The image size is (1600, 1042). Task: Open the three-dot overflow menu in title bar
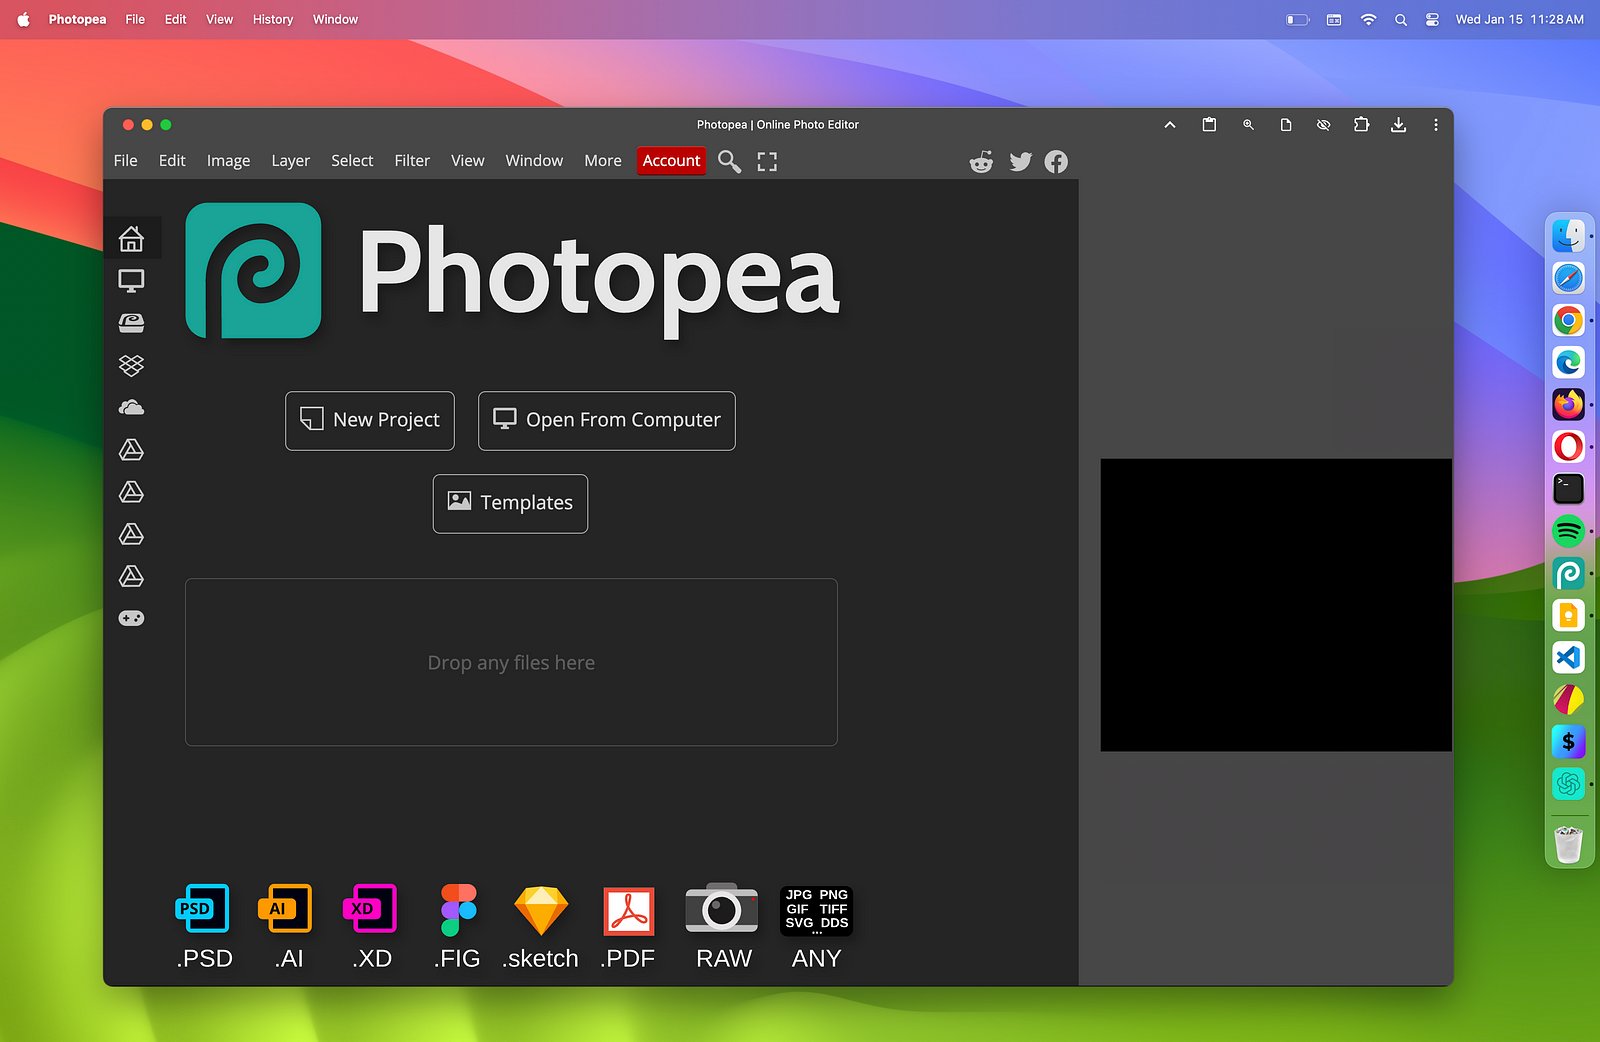[1436, 125]
